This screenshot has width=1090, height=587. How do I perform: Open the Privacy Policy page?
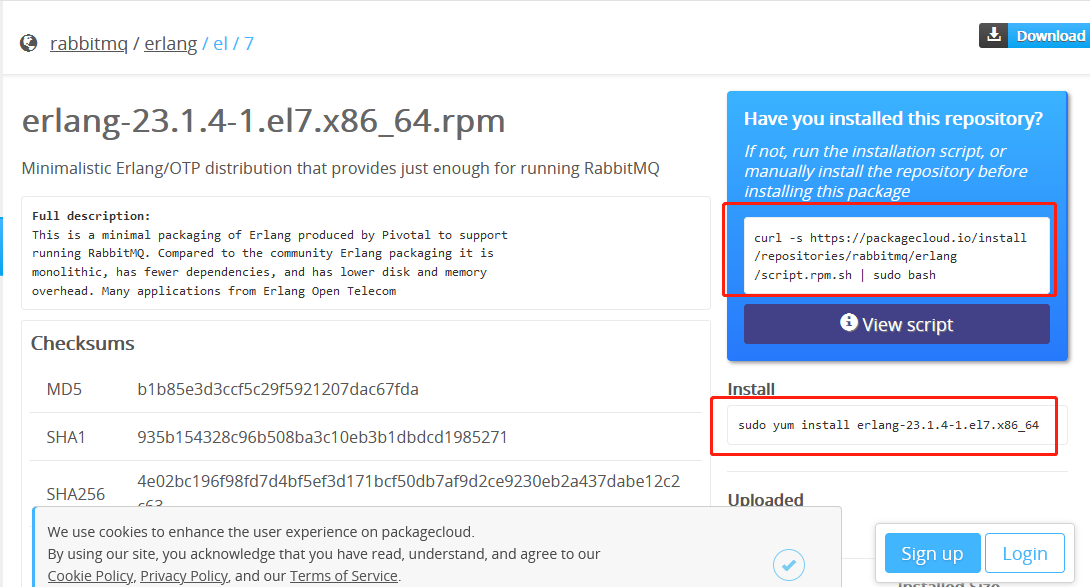click(184, 575)
